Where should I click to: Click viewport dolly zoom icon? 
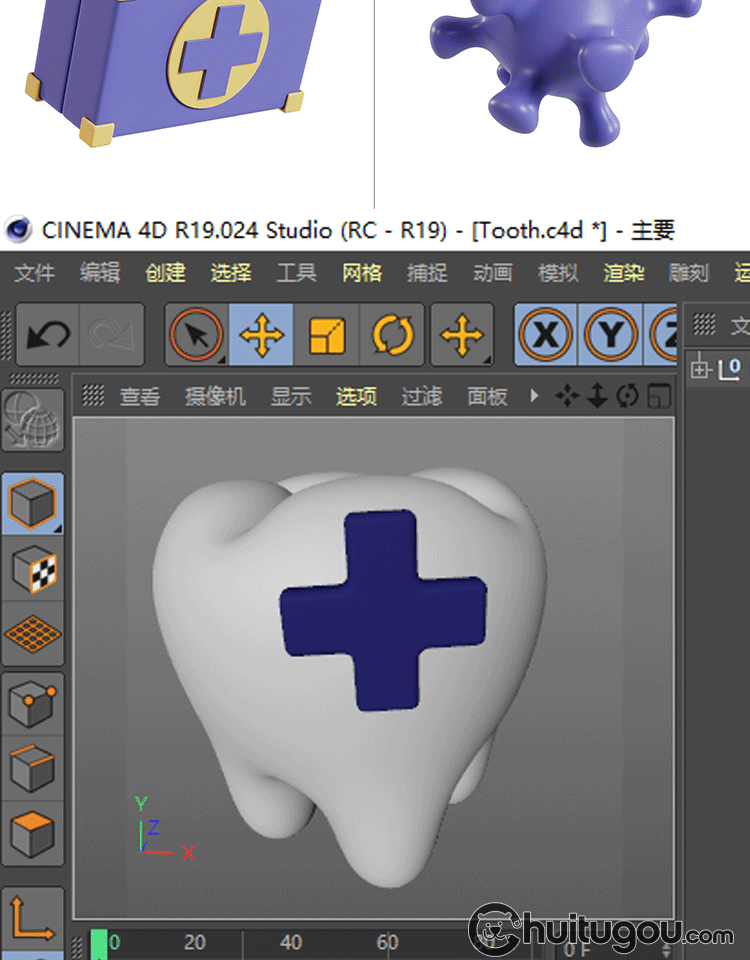pyautogui.click(x=597, y=396)
